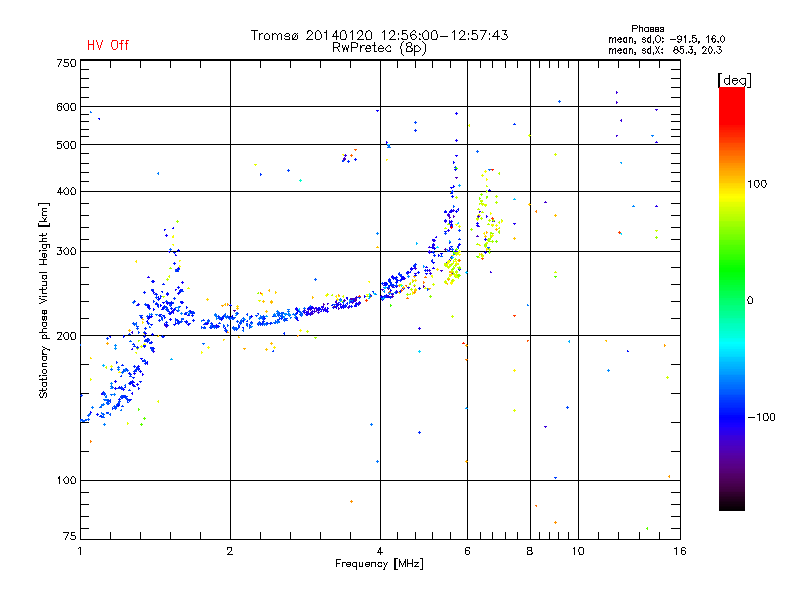
Task: Click y-axis tick label '75'
Action: point(70,536)
